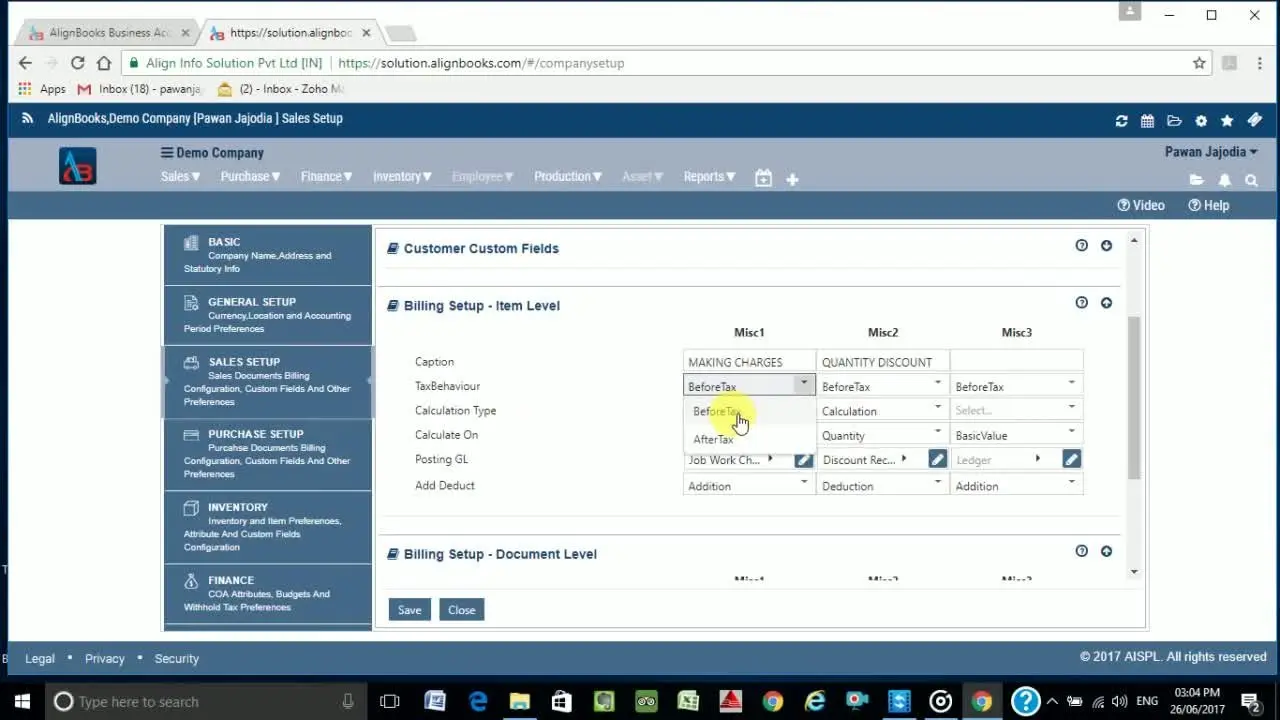The width and height of the screenshot is (1280, 720).
Task: Edit Posting GL ledger for Misc1
Action: coord(803,459)
